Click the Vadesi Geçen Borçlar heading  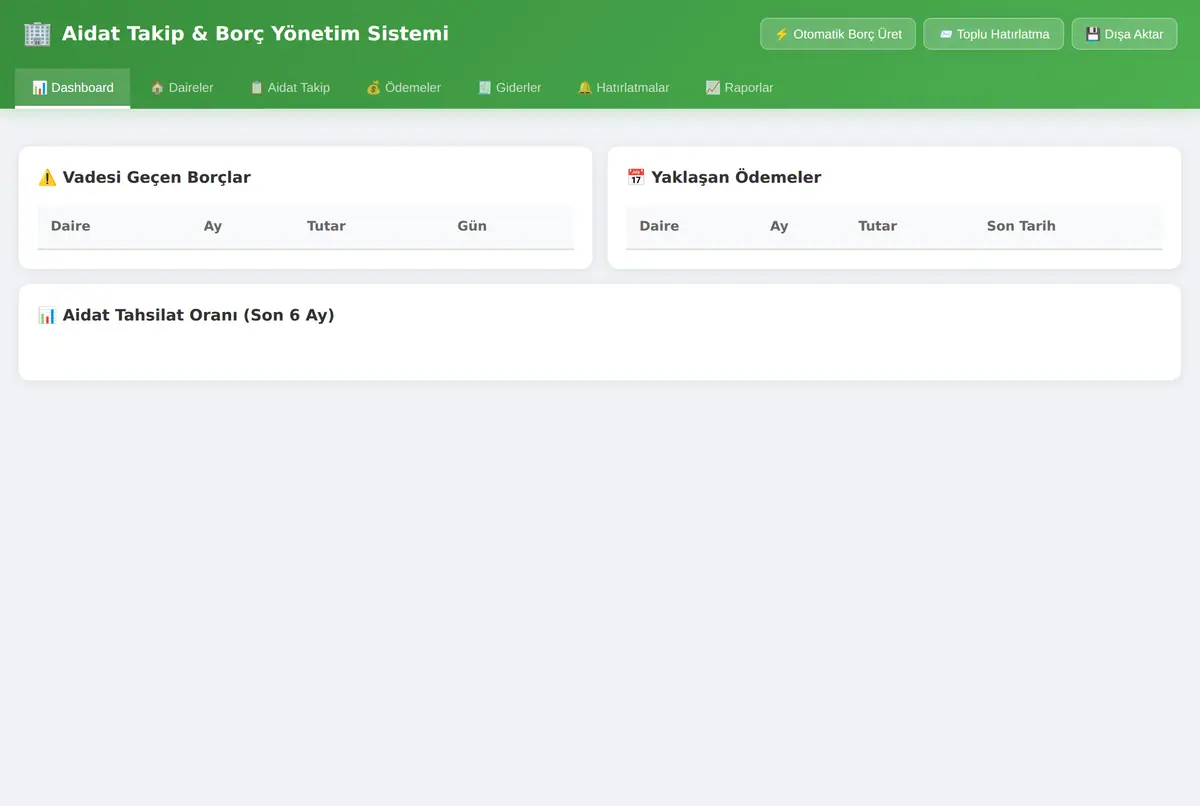pos(144,177)
